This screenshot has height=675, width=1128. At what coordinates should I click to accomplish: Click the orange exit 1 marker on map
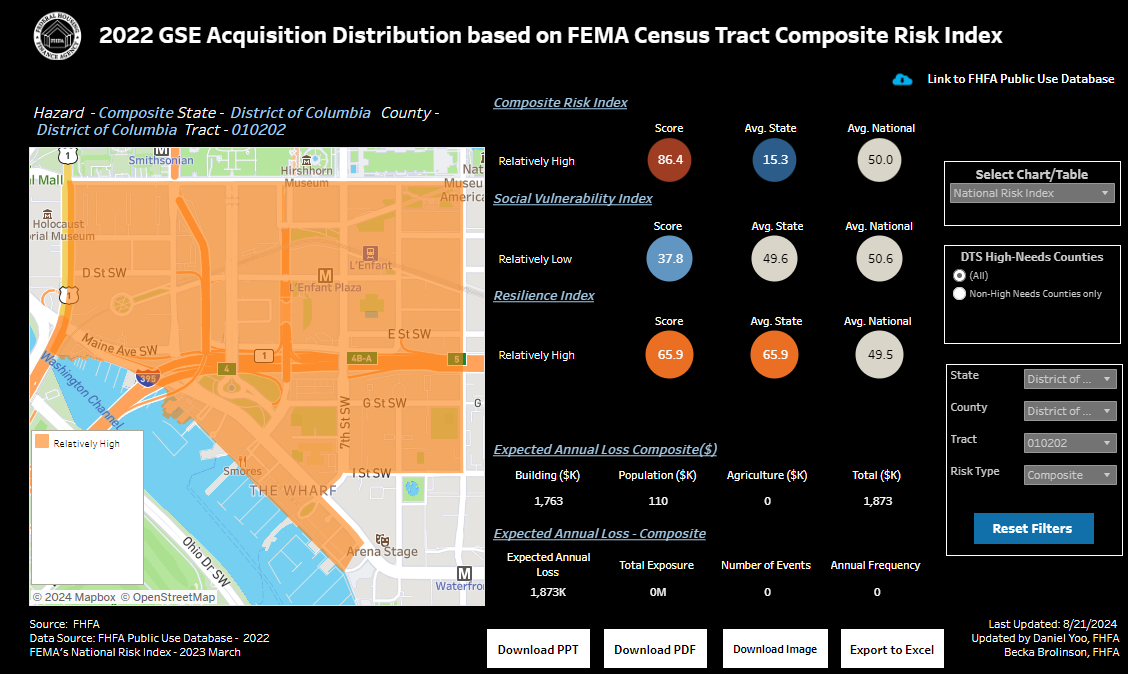pyautogui.click(x=264, y=355)
